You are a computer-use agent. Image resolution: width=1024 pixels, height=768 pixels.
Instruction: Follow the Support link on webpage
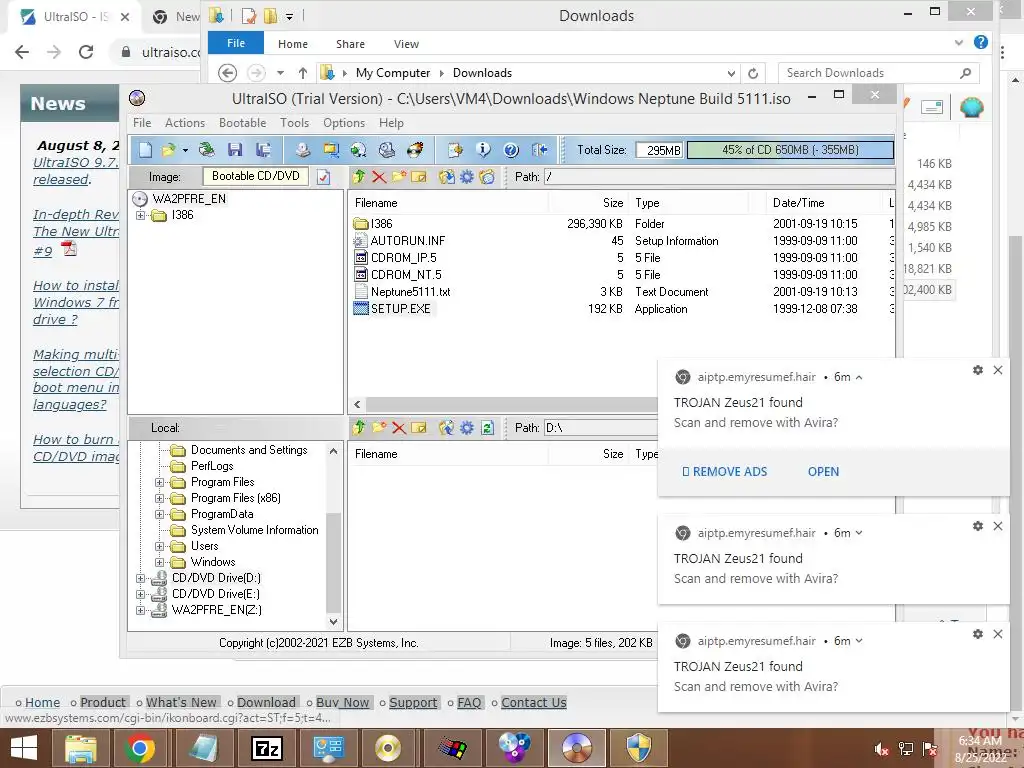point(413,703)
